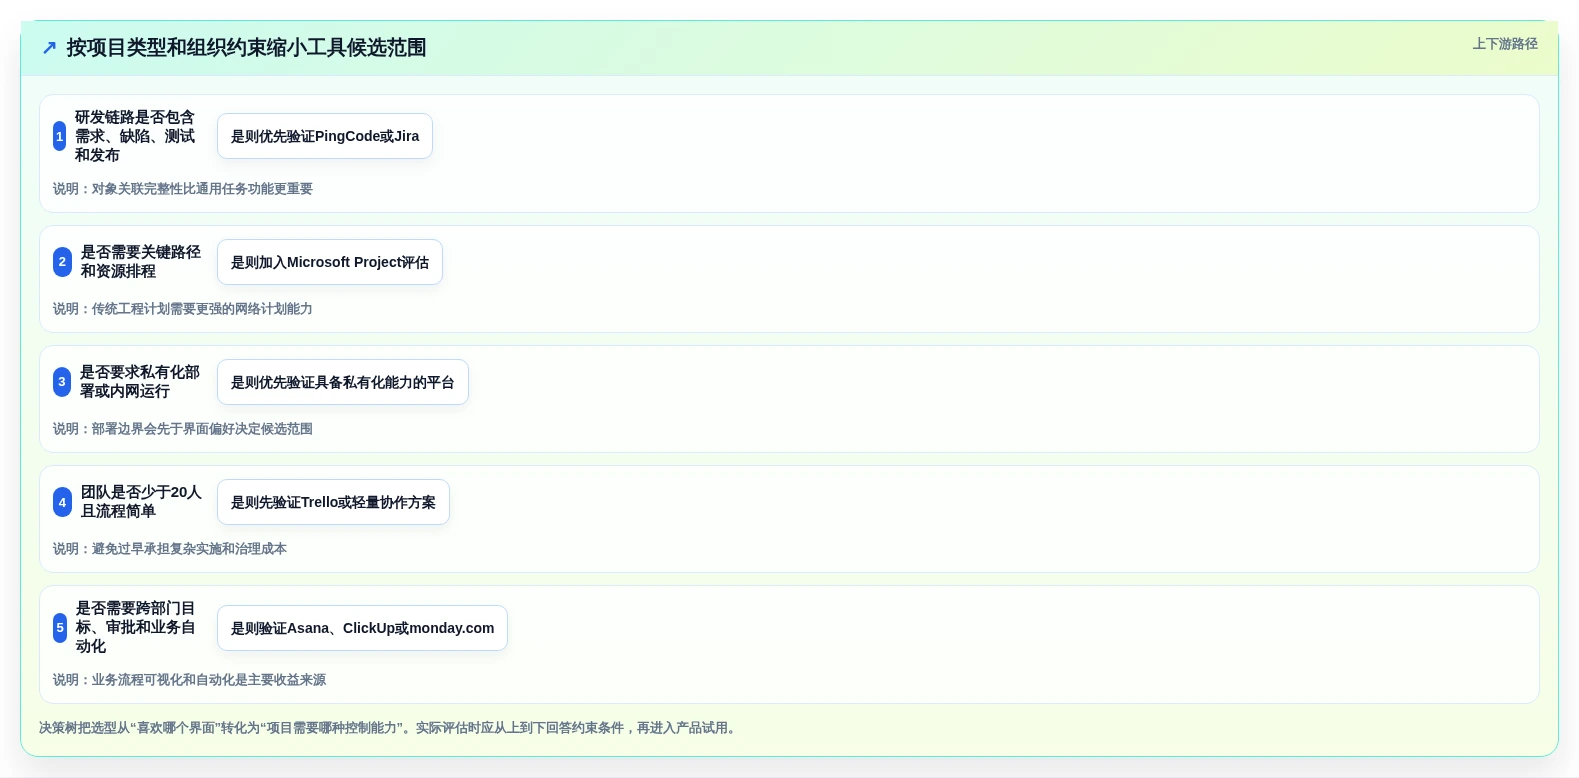
Task: Click the step 3 number badge
Action: 62,382
